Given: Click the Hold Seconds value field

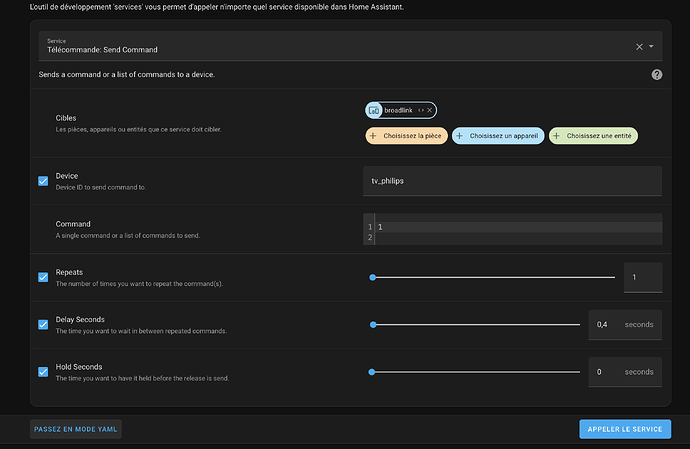Looking at the screenshot, I should (604, 372).
